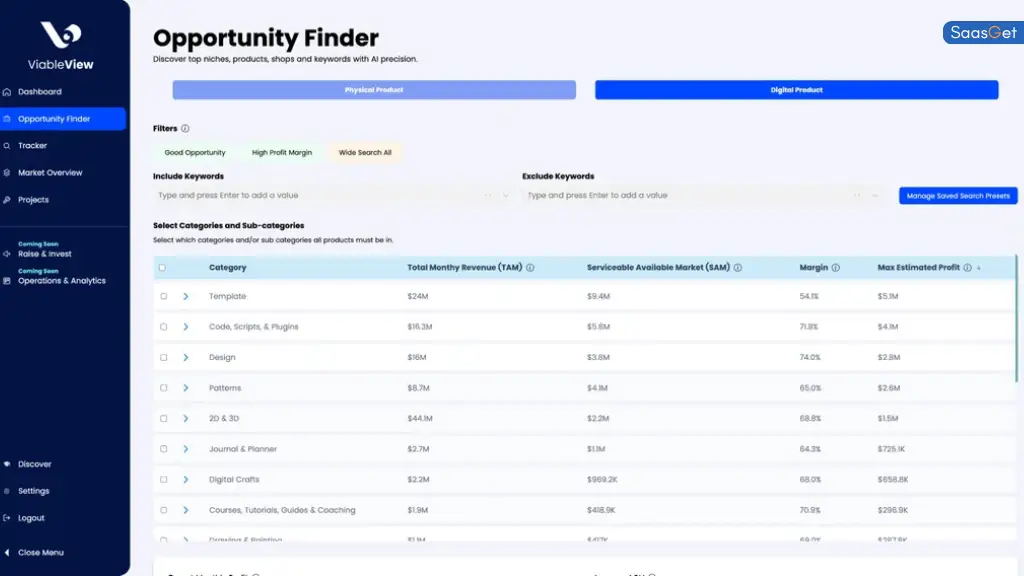Click the info icon beside Margin header
This screenshot has height=576, width=1024.
coord(836,268)
